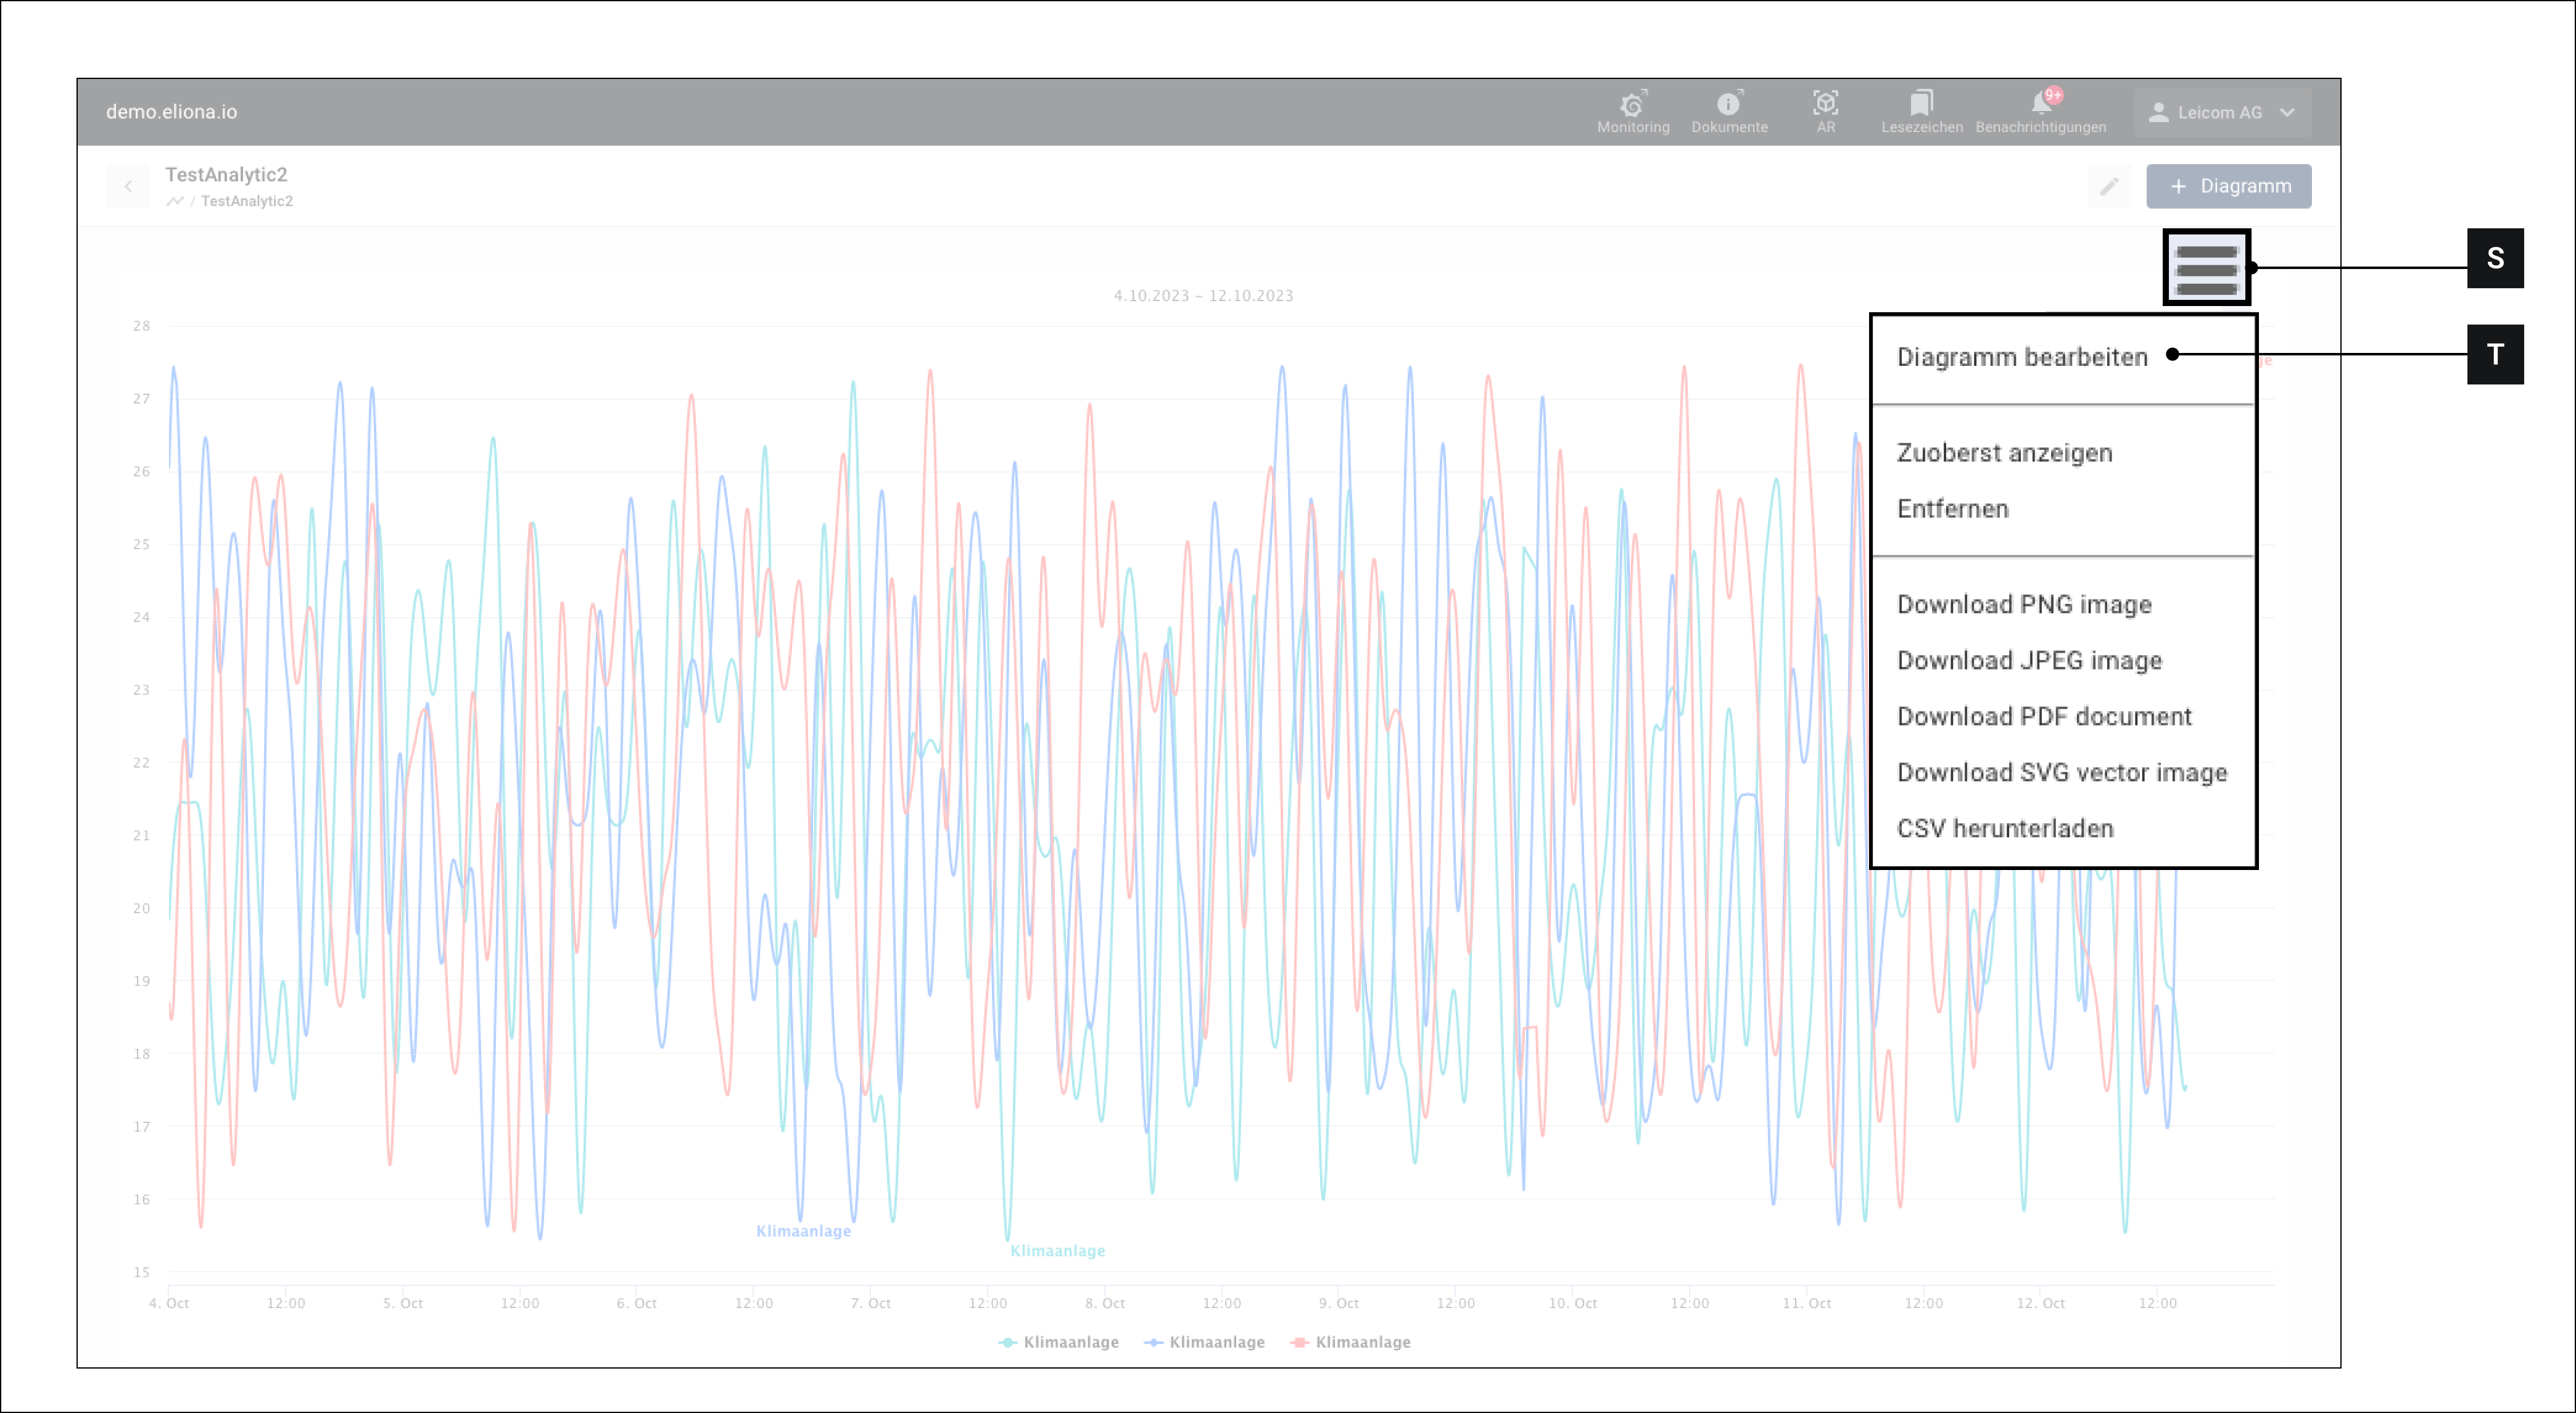Click CSV herunterladen menu entry
The height and width of the screenshot is (1413, 2576).
coord(2004,829)
